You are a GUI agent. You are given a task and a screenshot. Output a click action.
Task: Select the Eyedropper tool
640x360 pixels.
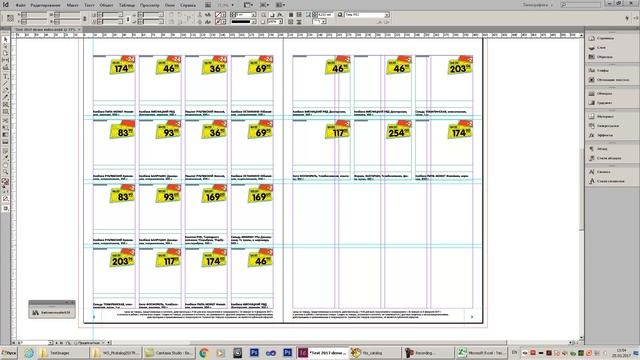(5, 158)
